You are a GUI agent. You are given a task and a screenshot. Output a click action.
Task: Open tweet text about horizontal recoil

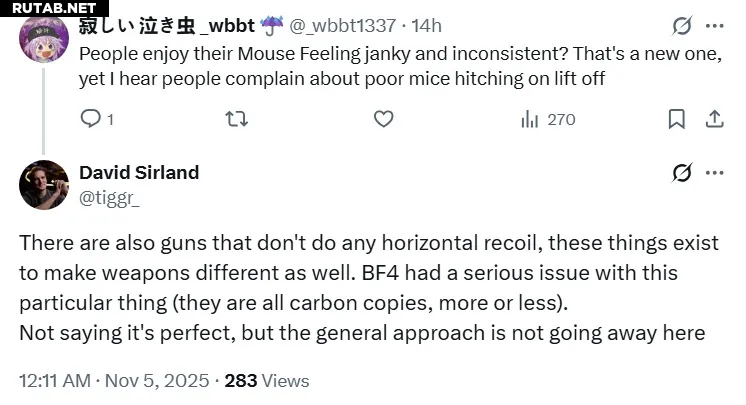coord(362,287)
